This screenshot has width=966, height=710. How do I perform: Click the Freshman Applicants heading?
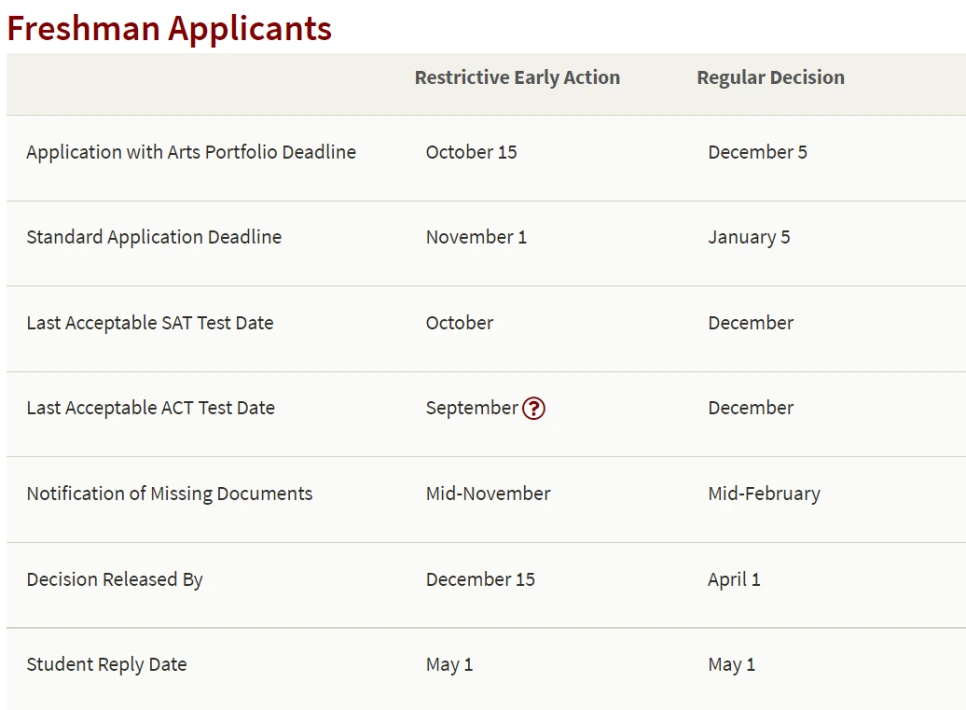(169, 28)
